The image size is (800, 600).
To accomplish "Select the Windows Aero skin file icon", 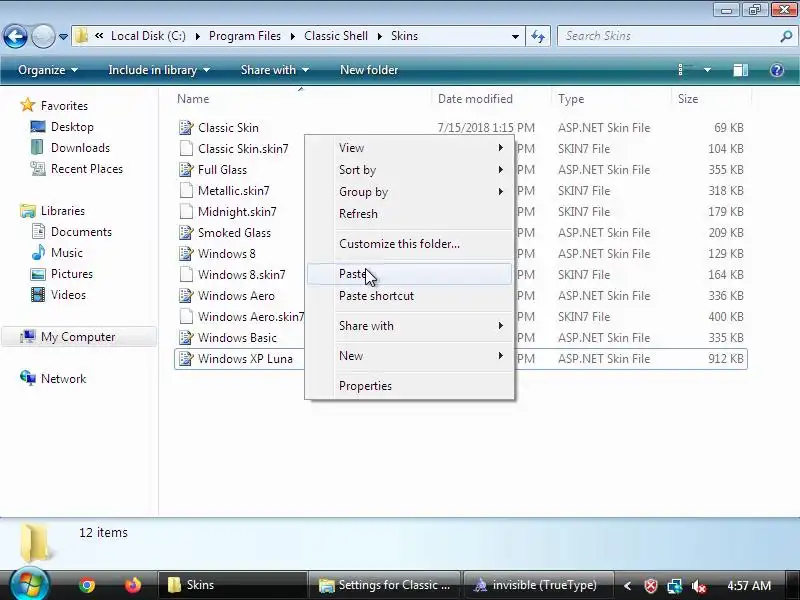I will (186, 295).
